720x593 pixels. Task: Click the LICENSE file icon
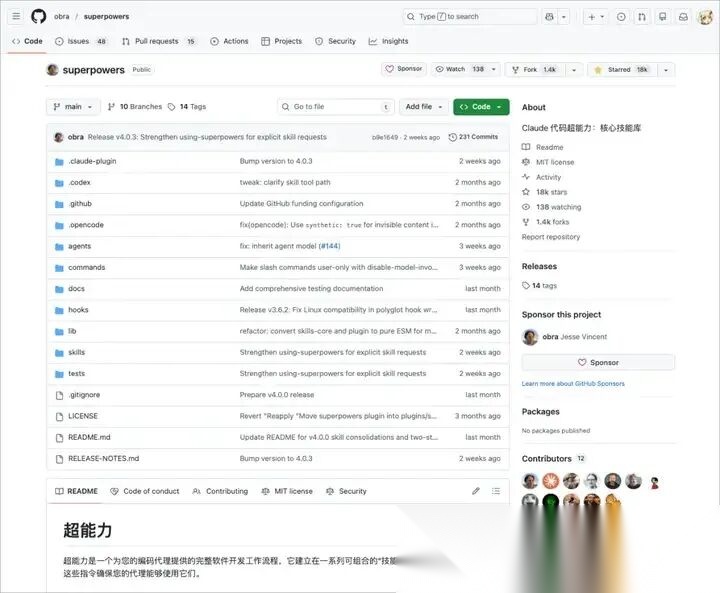59,417
